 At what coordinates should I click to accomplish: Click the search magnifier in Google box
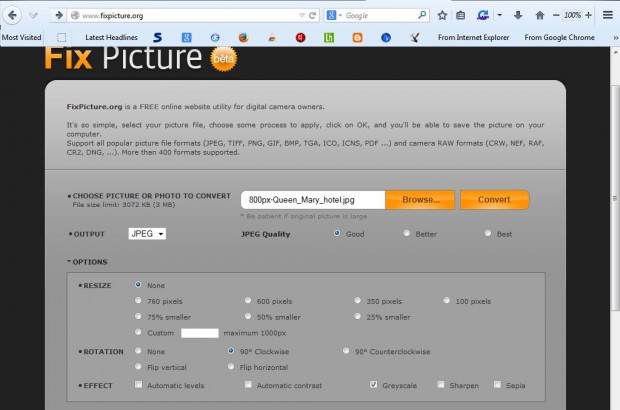coord(422,15)
